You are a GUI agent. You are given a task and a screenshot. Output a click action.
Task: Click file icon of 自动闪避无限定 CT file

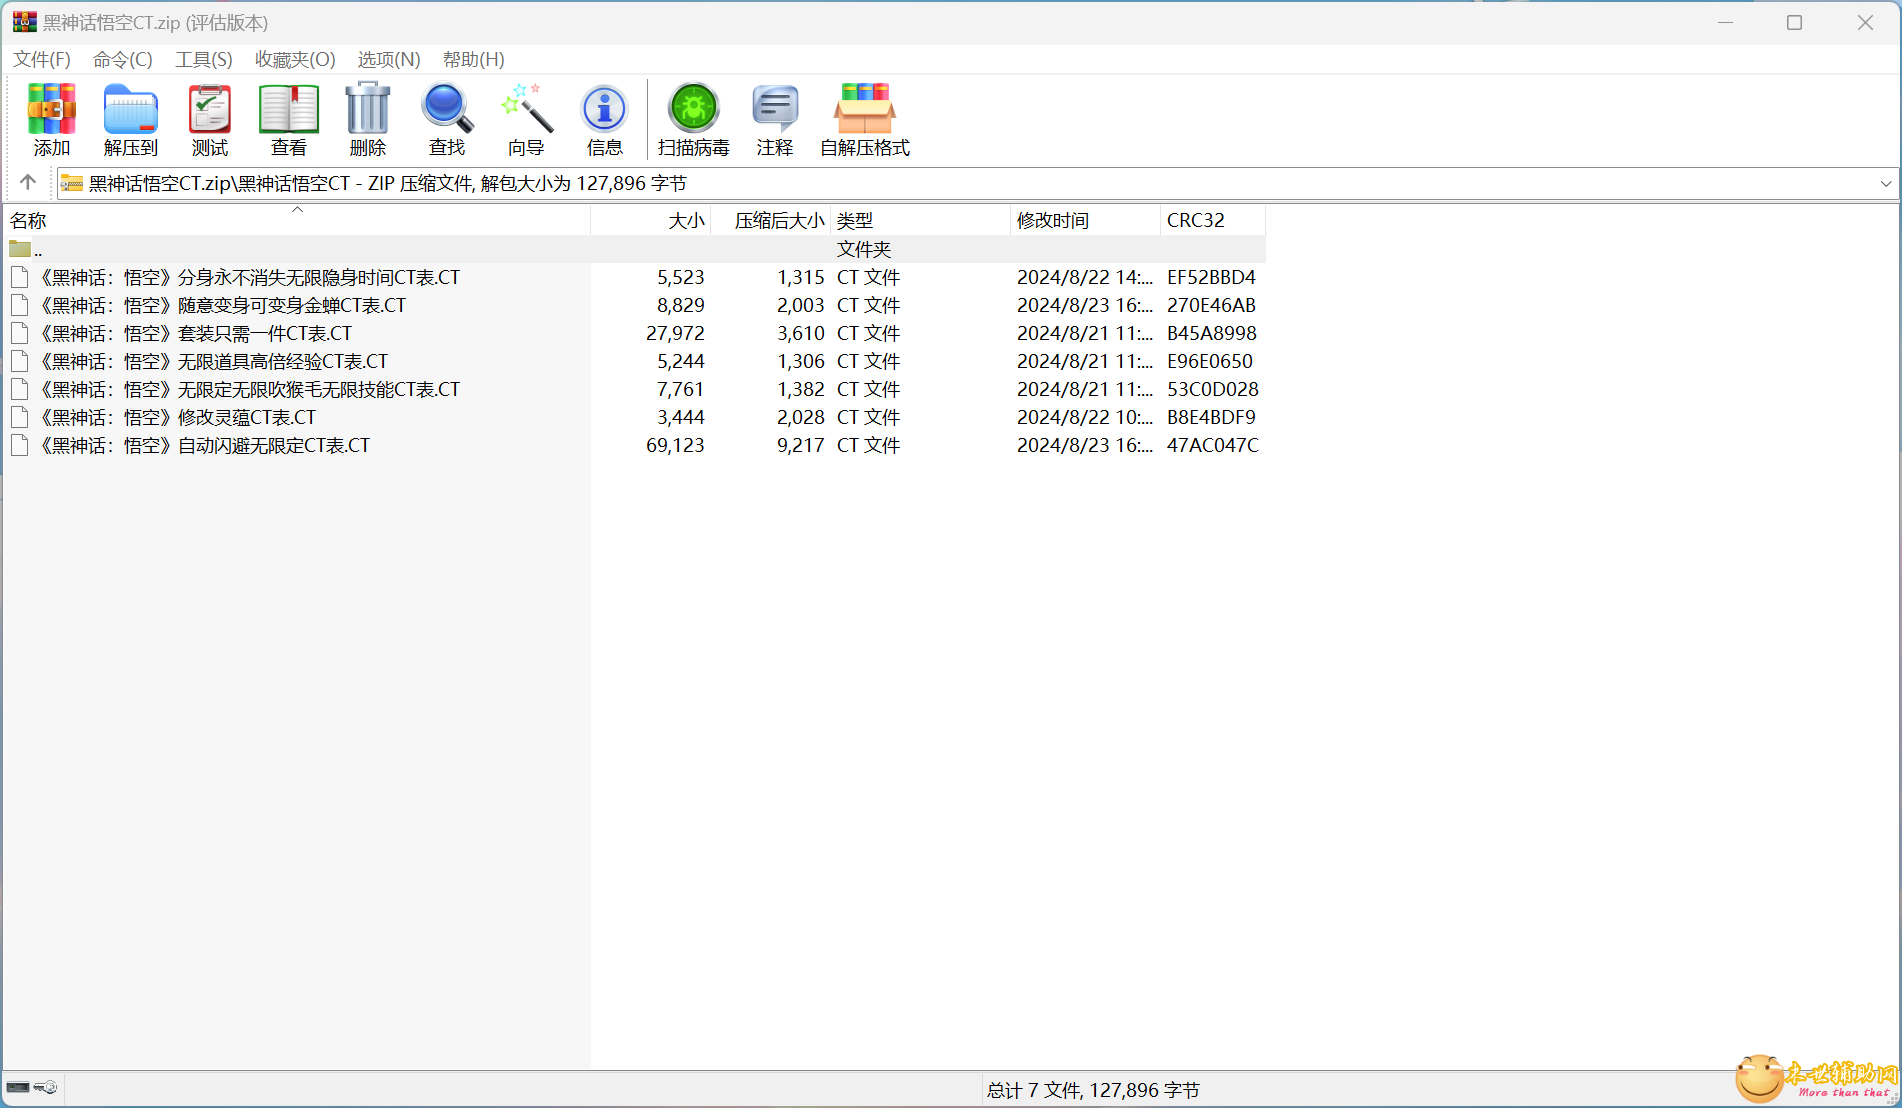[x=19, y=445]
